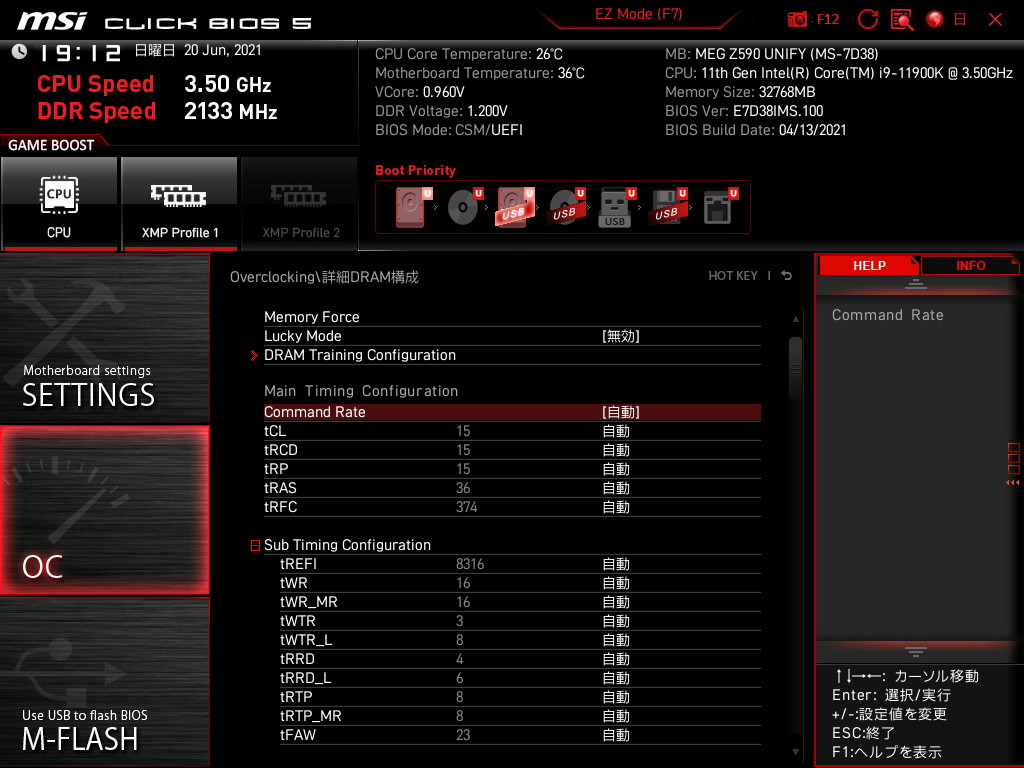Click the HOT KEY label
Viewport: 1024px width, 768px height.
point(733,276)
